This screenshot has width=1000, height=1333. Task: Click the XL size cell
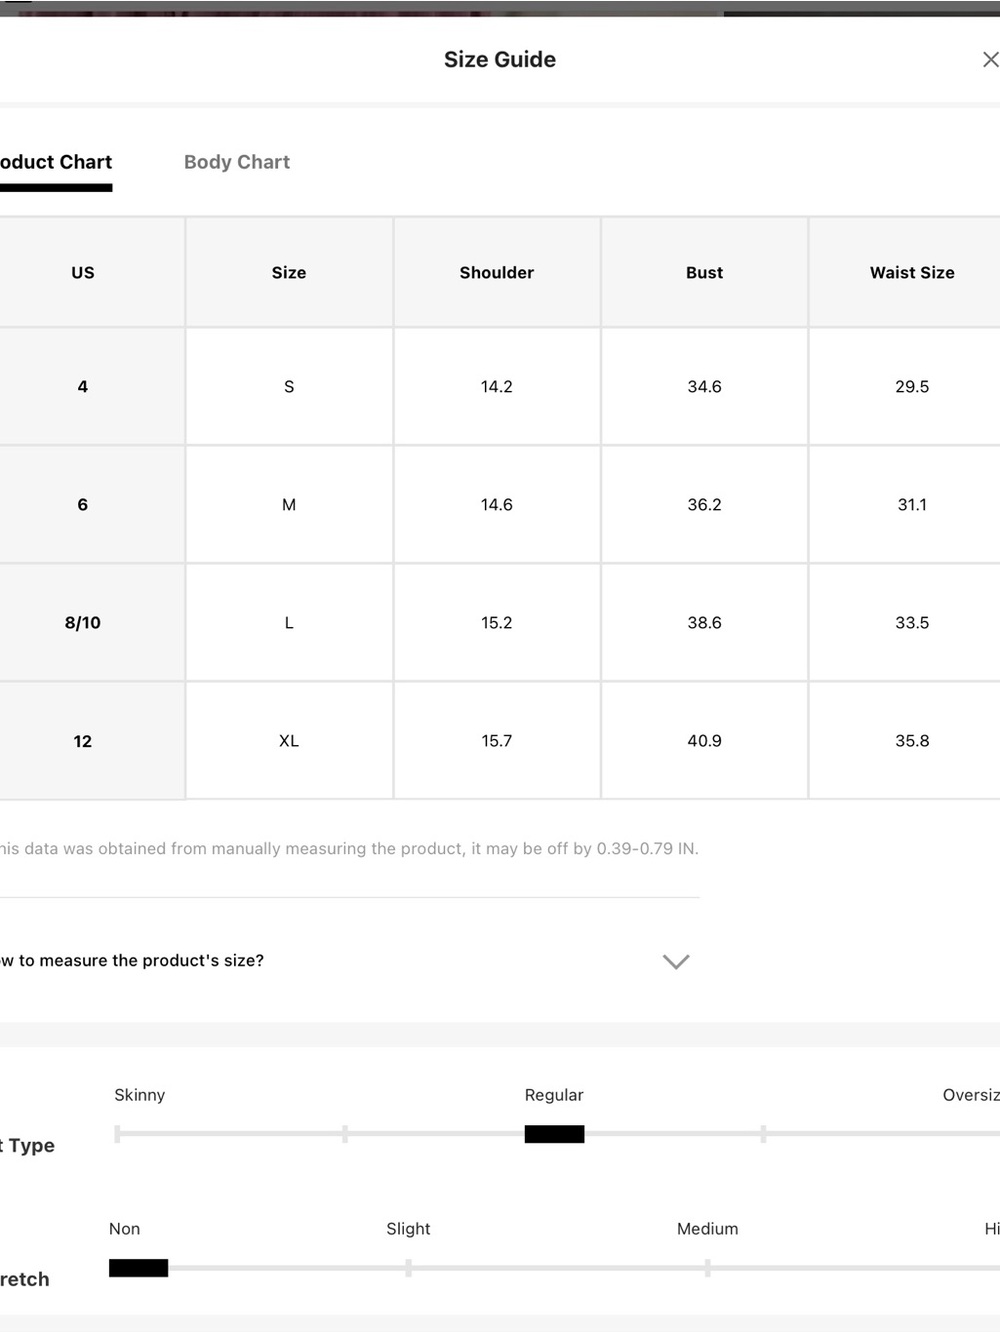pyautogui.click(x=289, y=741)
